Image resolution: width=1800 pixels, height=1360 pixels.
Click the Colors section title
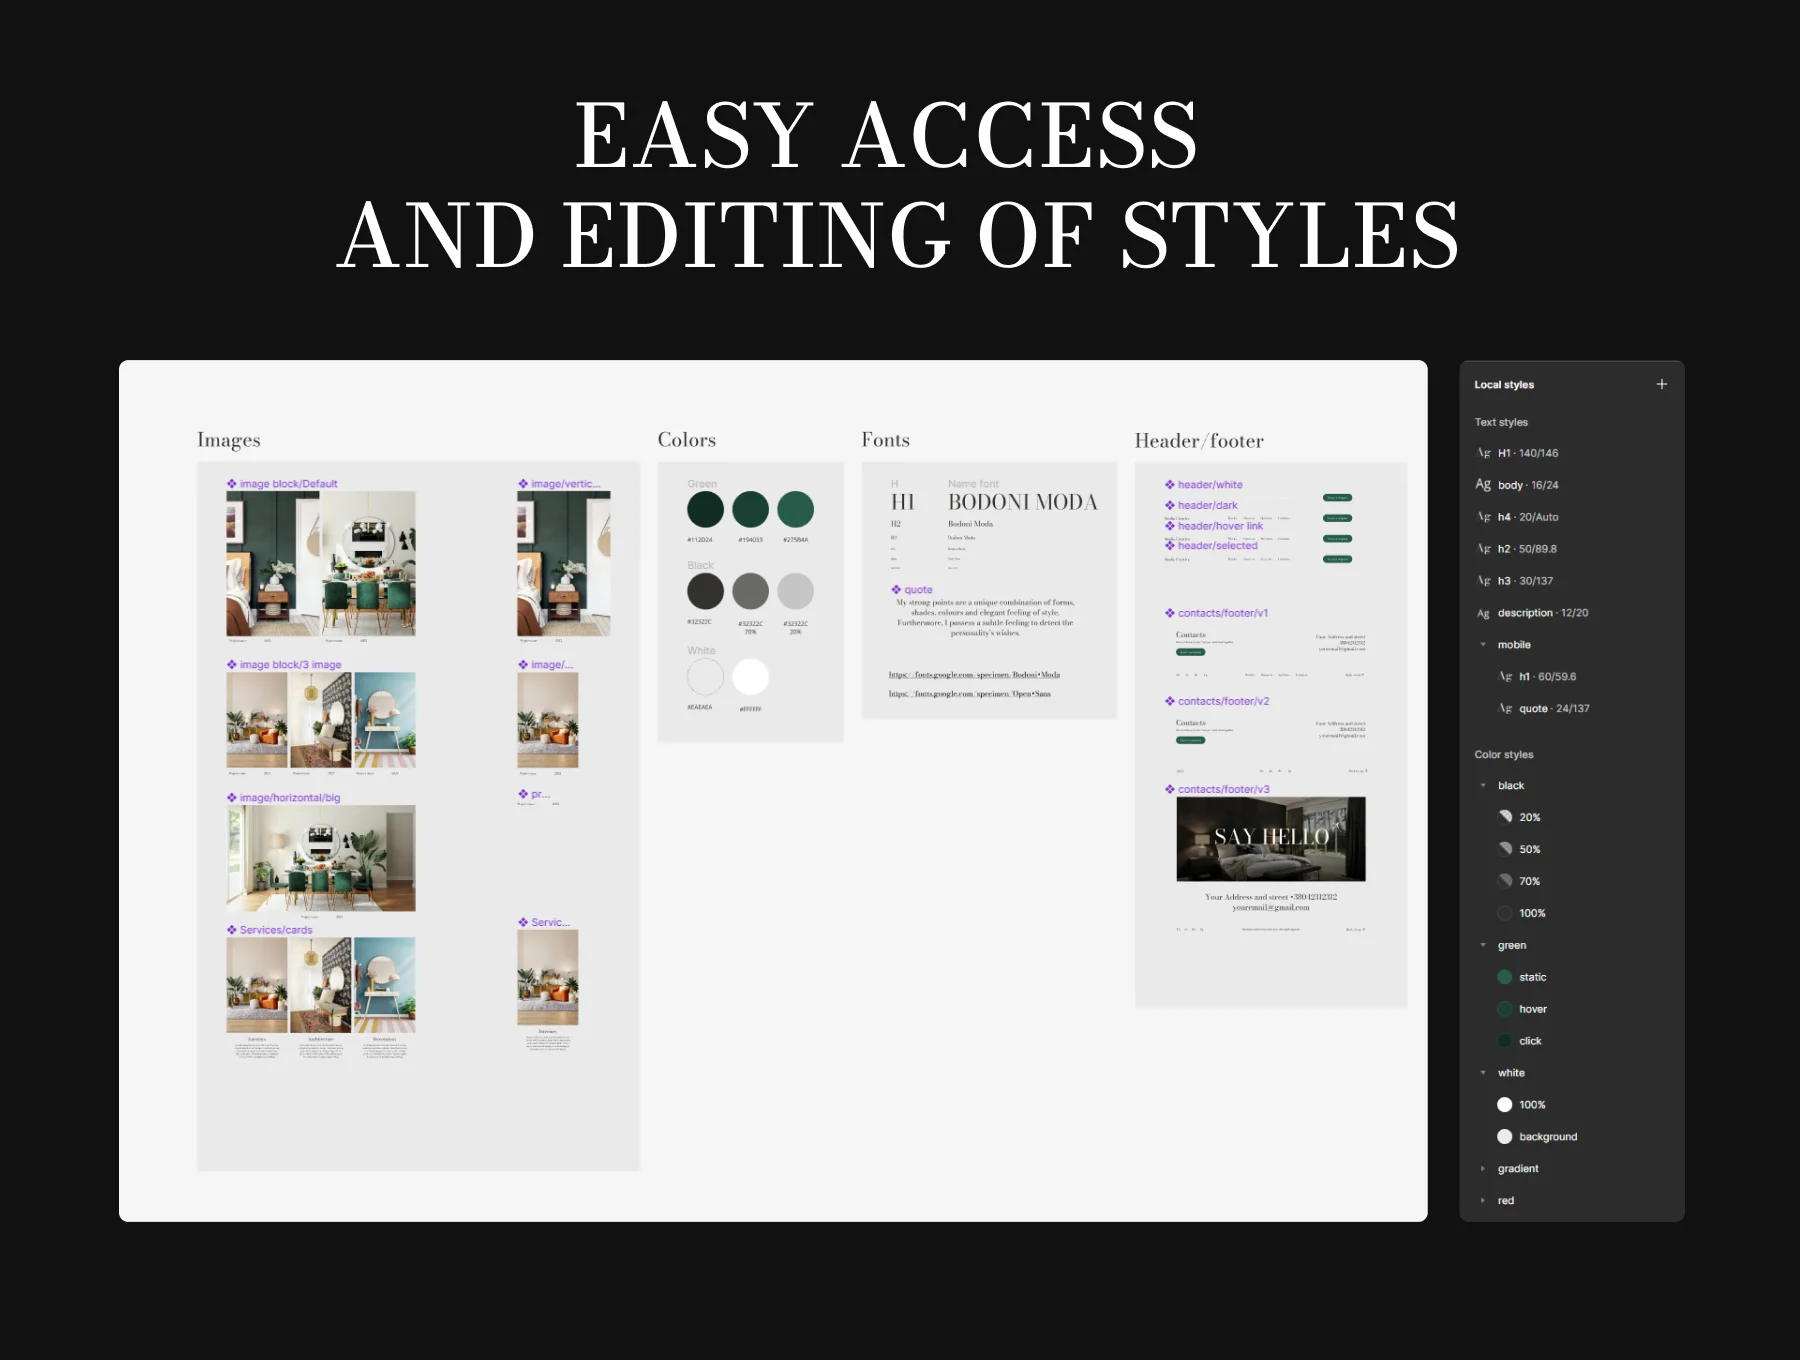[x=687, y=440]
